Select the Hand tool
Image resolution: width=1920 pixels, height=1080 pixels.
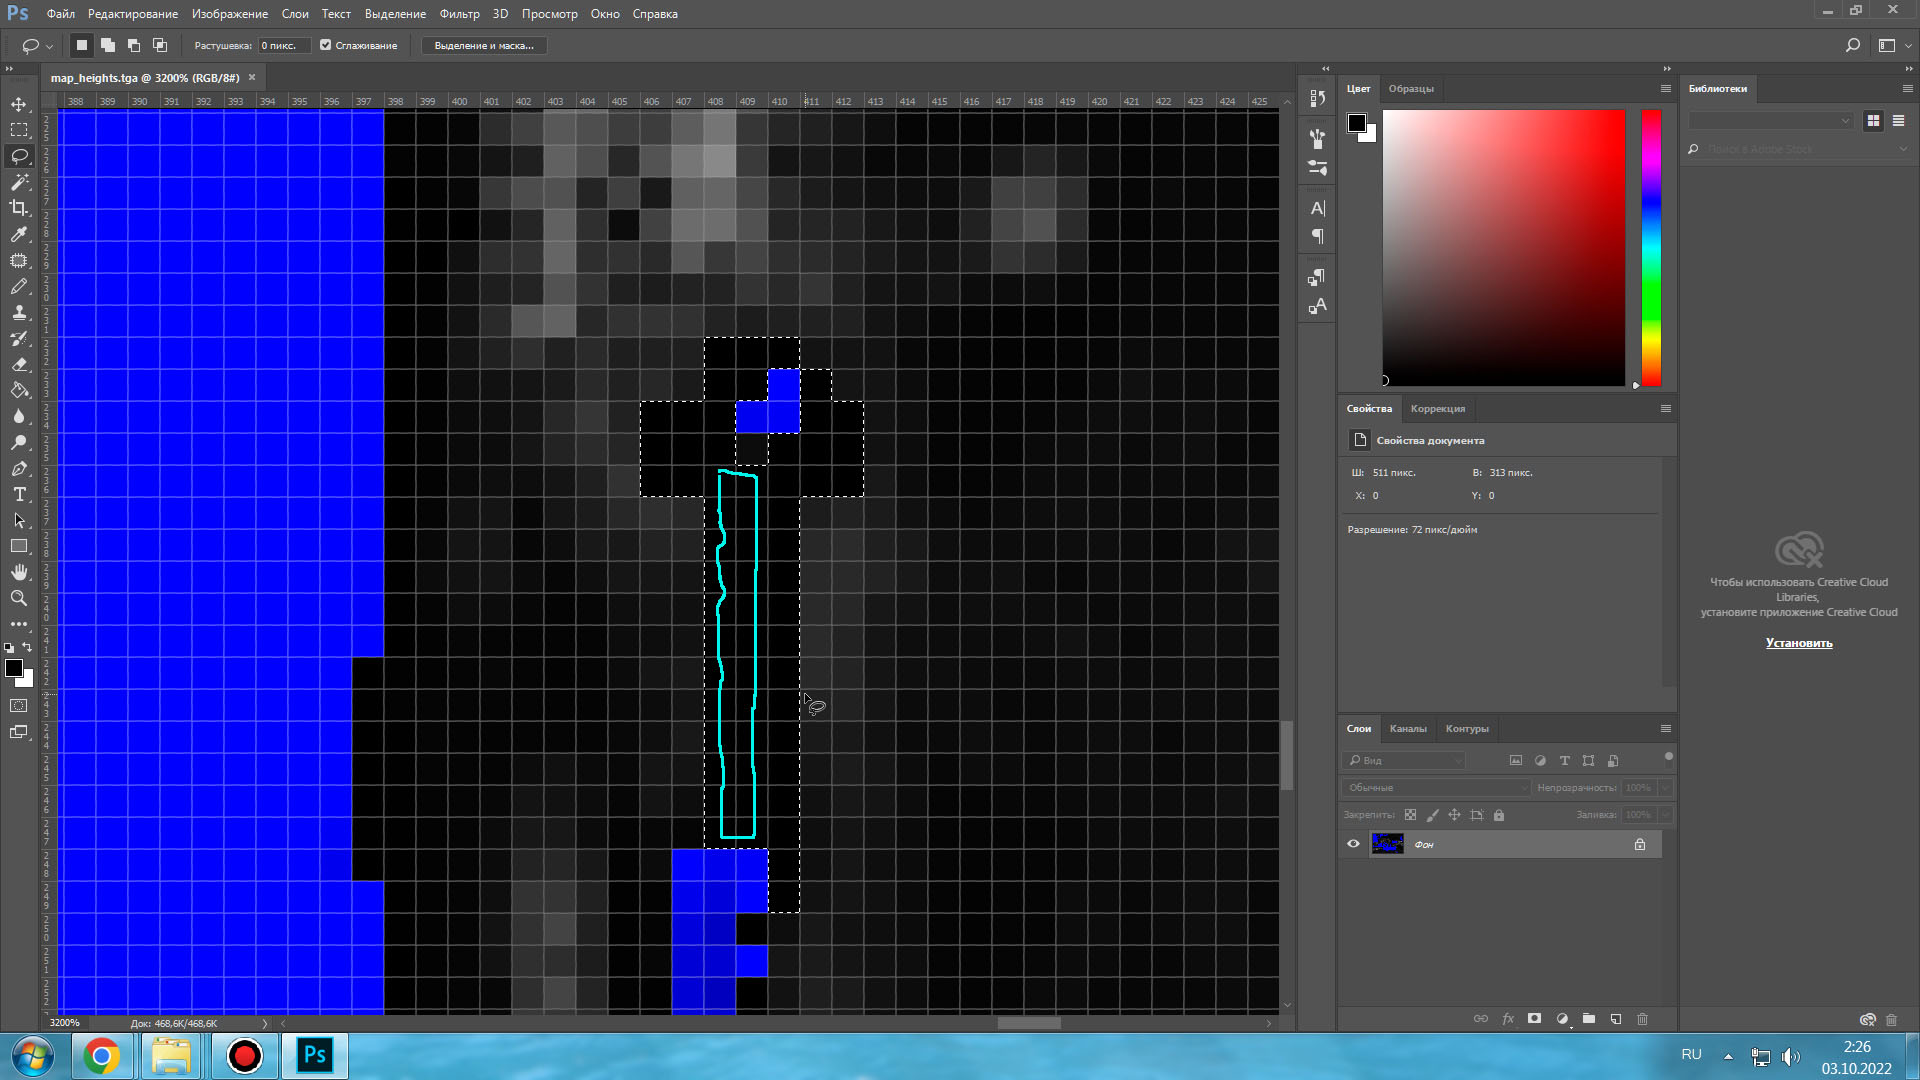[19, 572]
